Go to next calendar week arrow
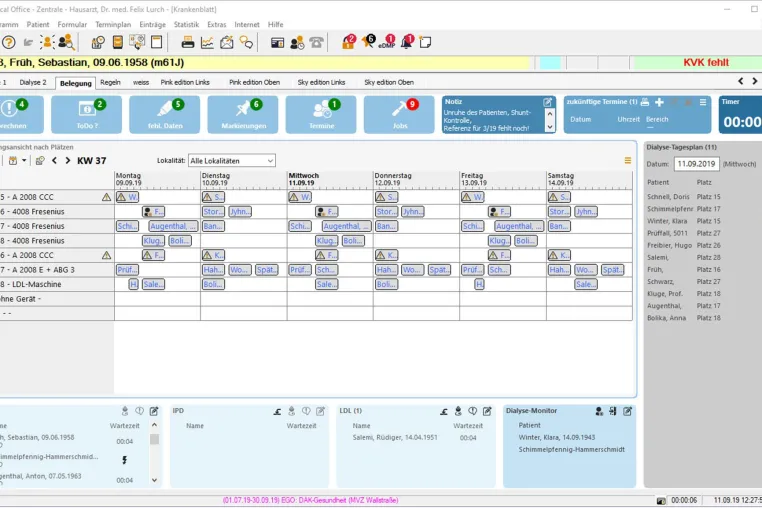 tap(68, 160)
